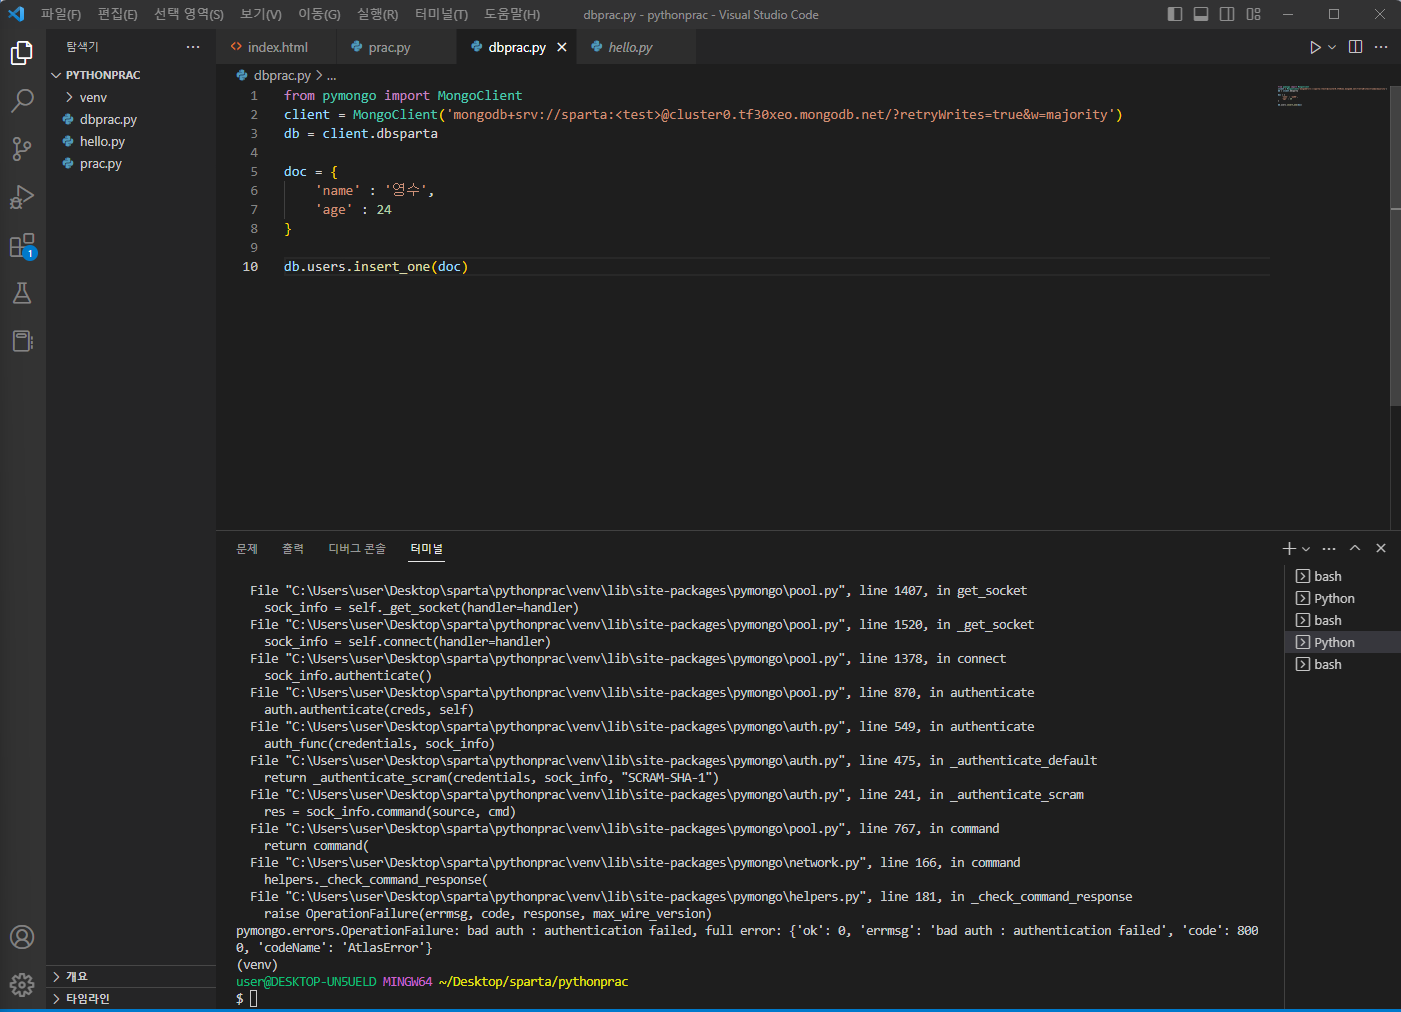
Task: Open the Run and Debug view
Action: pos(22,197)
